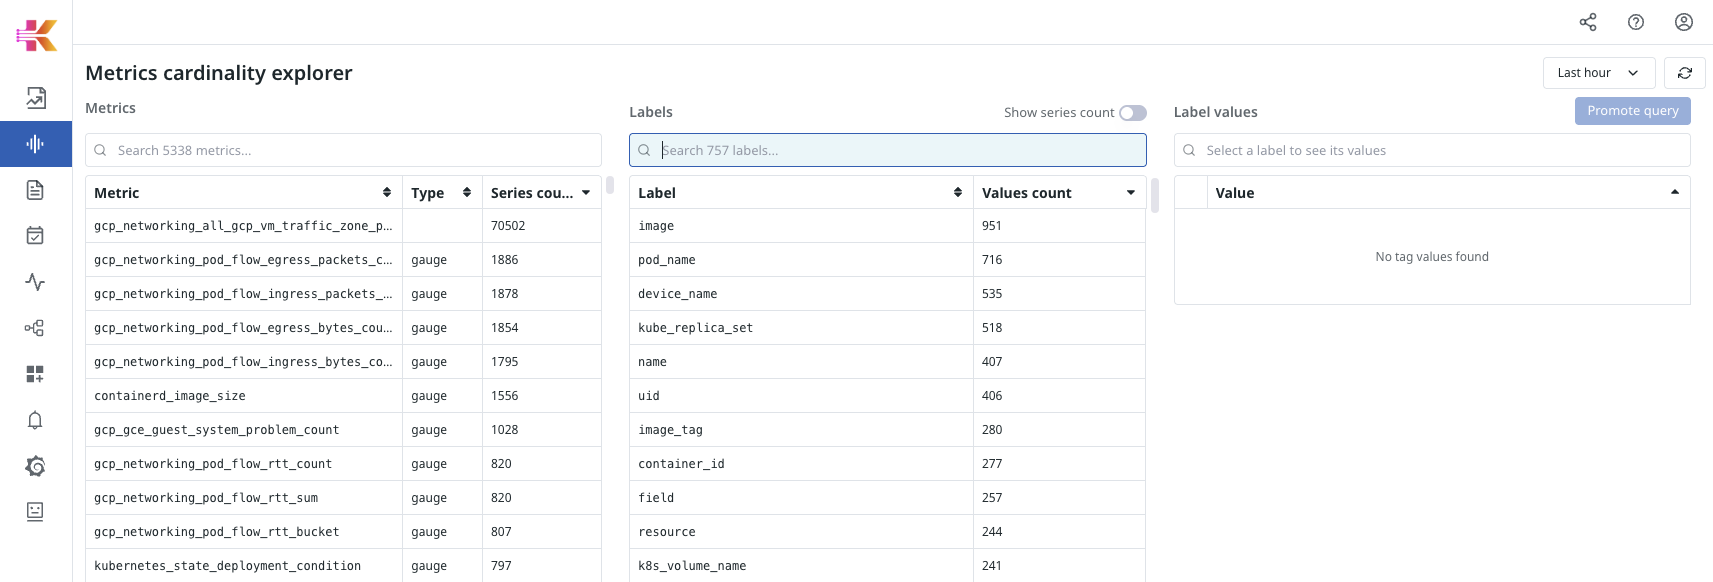Screen dimensions: 1713x582
Task: Open the chart analytics sidebar icon
Action: pyautogui.click(x=36, y=98)
